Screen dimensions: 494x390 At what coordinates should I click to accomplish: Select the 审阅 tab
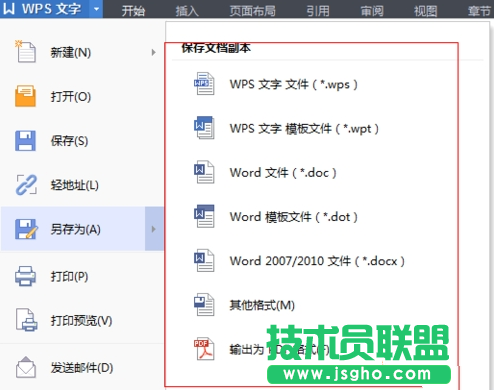(372, 11)
